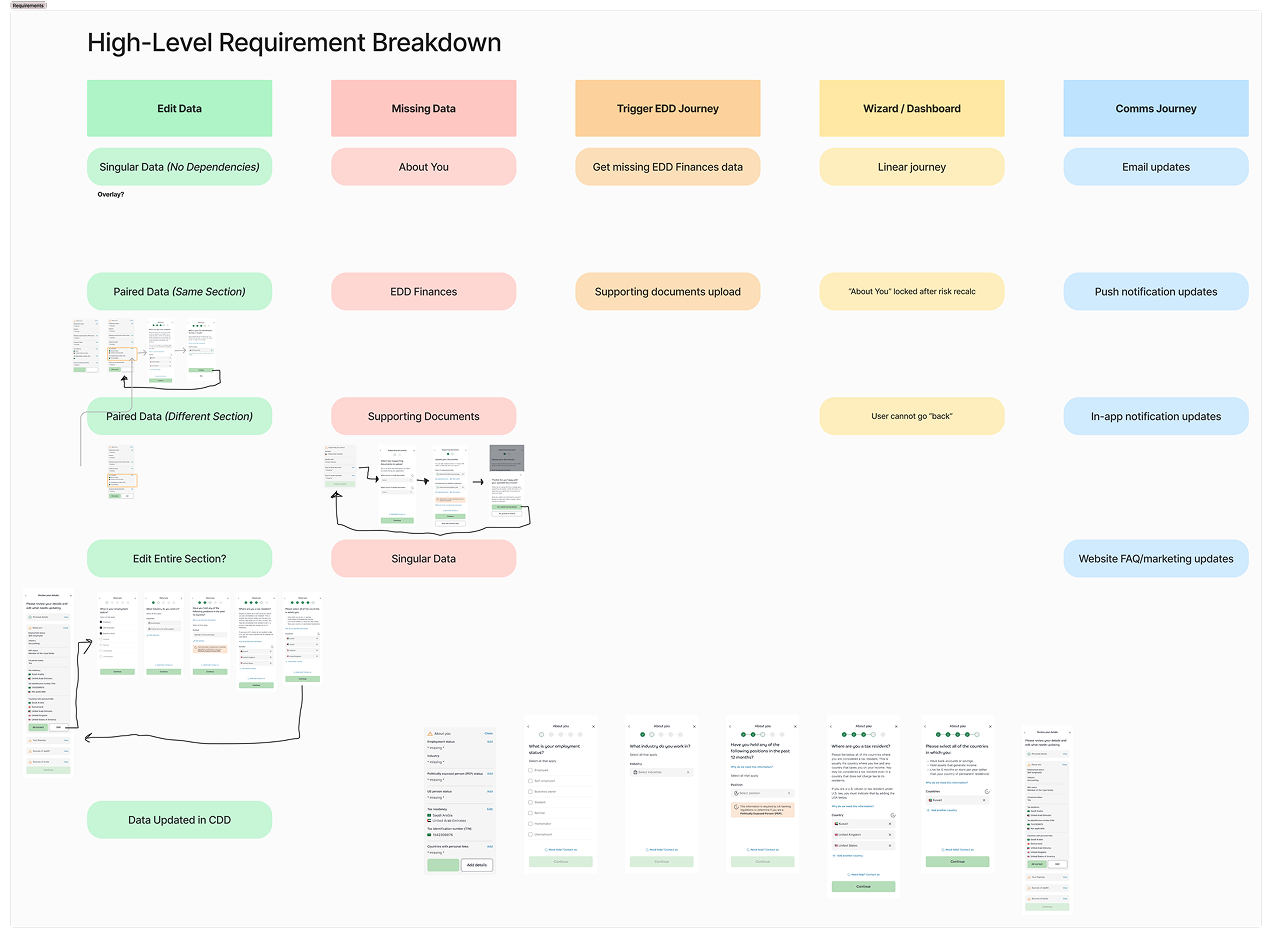
Task: Click the close X on the employment status screen
Action: coord(593,726)
